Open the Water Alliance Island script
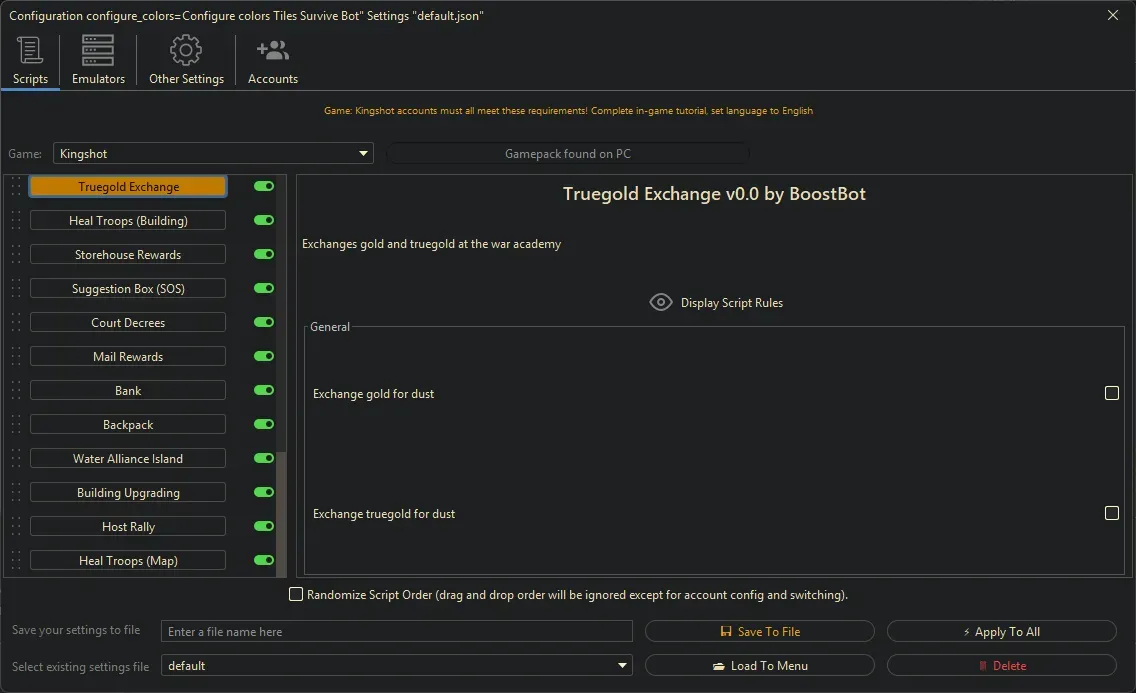This screenshot has height=693, width=1136. 127,458
